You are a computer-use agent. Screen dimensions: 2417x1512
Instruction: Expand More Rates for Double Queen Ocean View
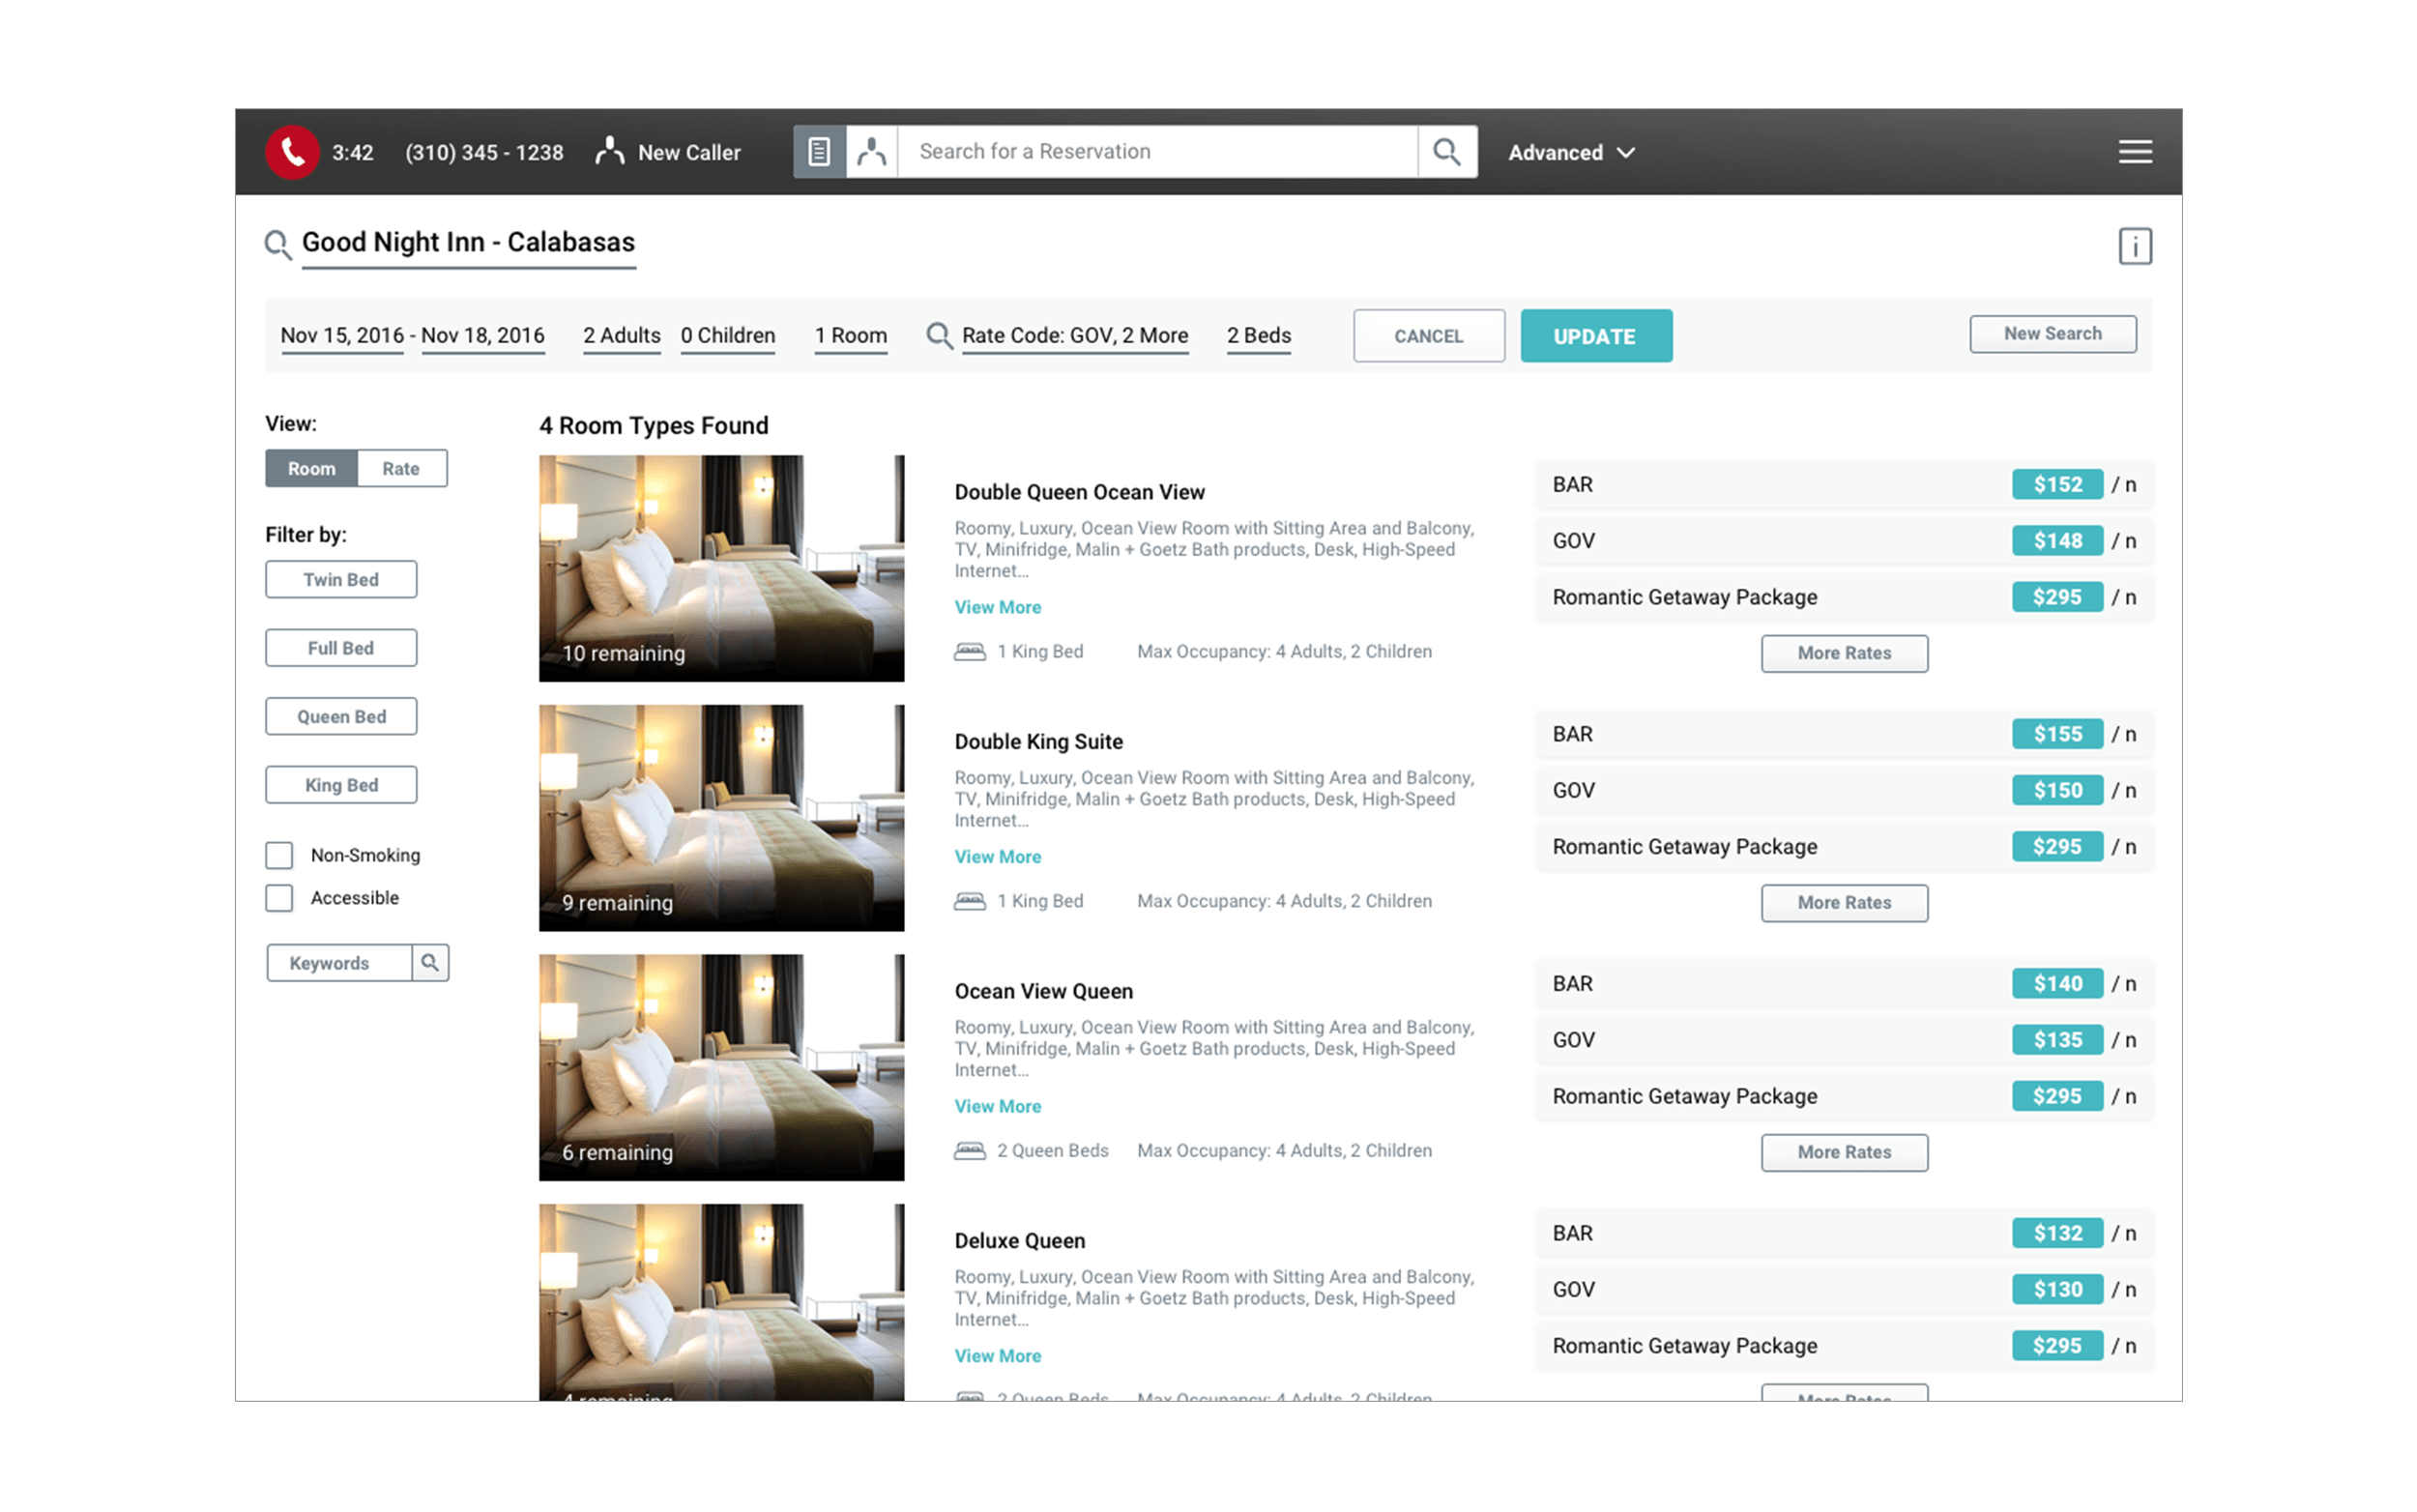[x=1843, y=653]
